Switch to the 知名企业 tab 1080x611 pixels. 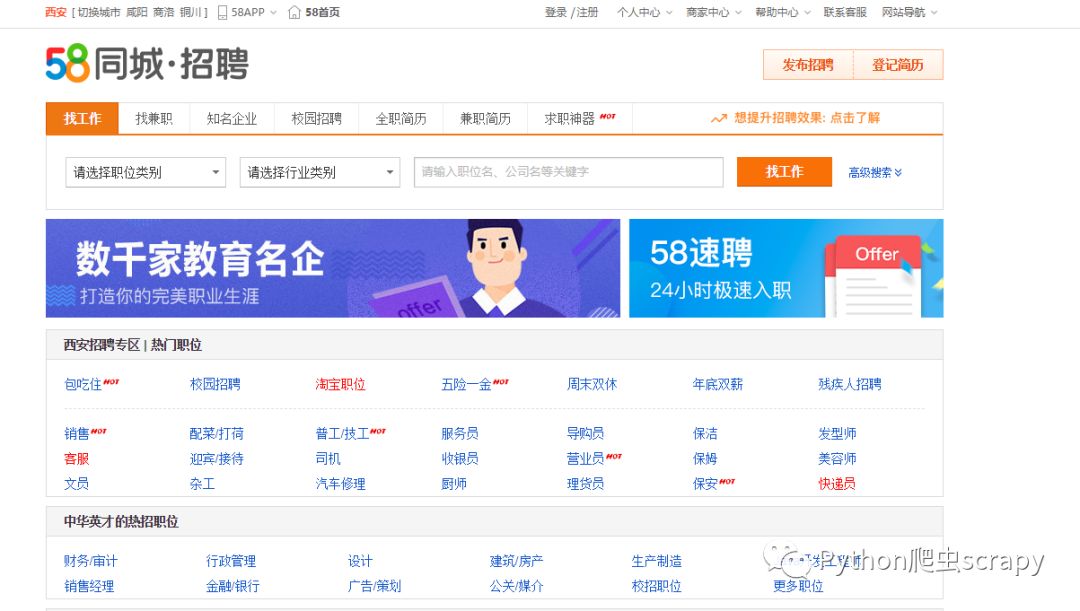231,118
